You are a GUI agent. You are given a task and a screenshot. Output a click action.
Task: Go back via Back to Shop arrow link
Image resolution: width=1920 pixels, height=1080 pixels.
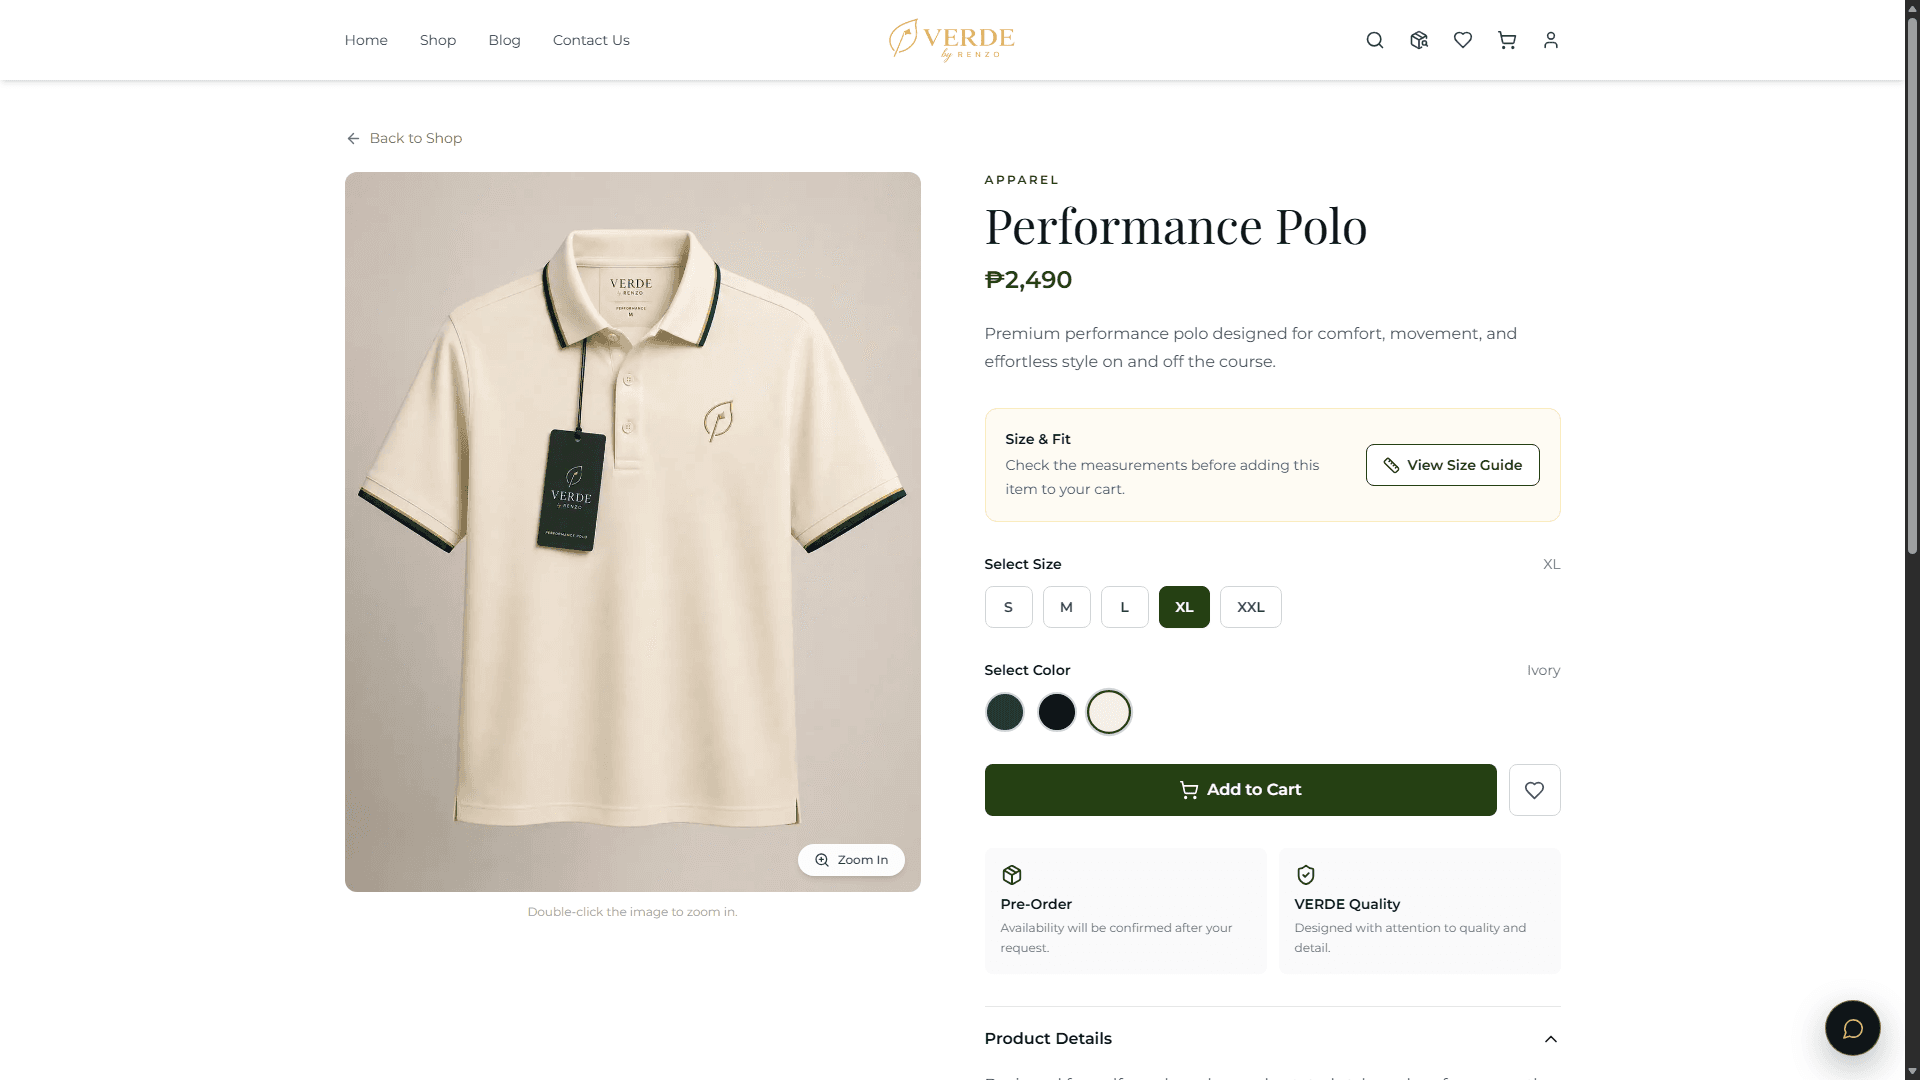tap(404, 138)
